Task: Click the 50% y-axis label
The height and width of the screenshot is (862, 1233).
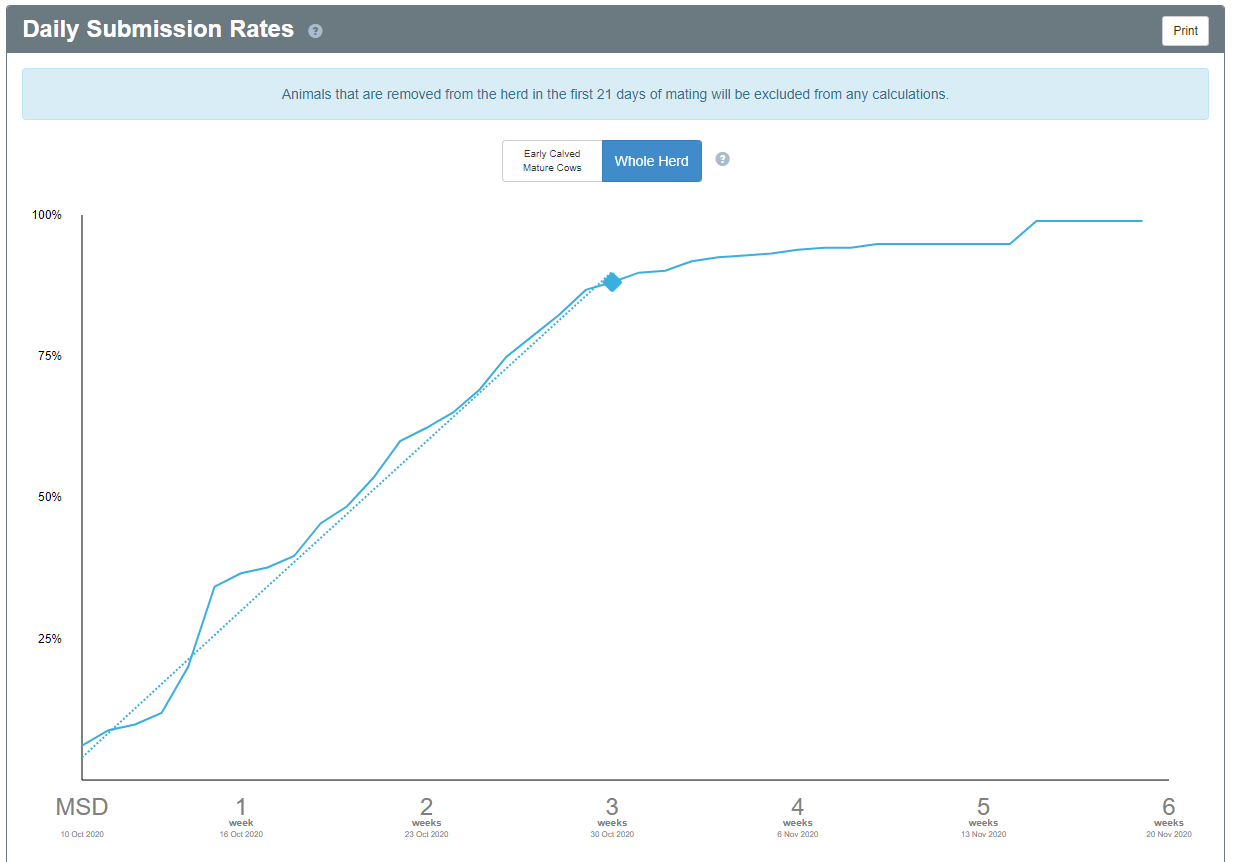Action: pos(49,497)
